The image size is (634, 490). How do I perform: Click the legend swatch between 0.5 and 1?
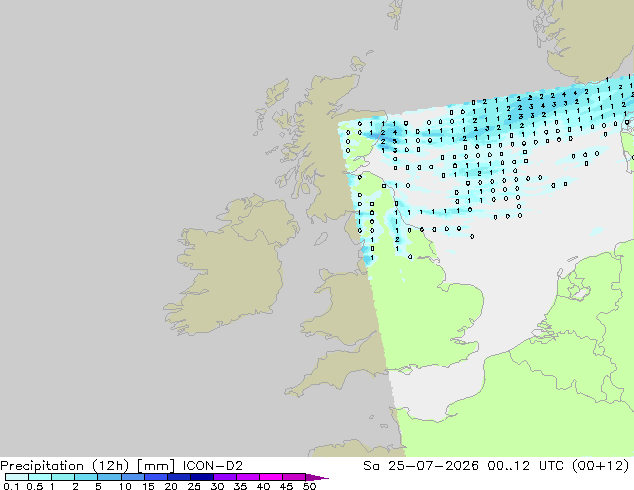pyautogui.click(x=40, y=477)
